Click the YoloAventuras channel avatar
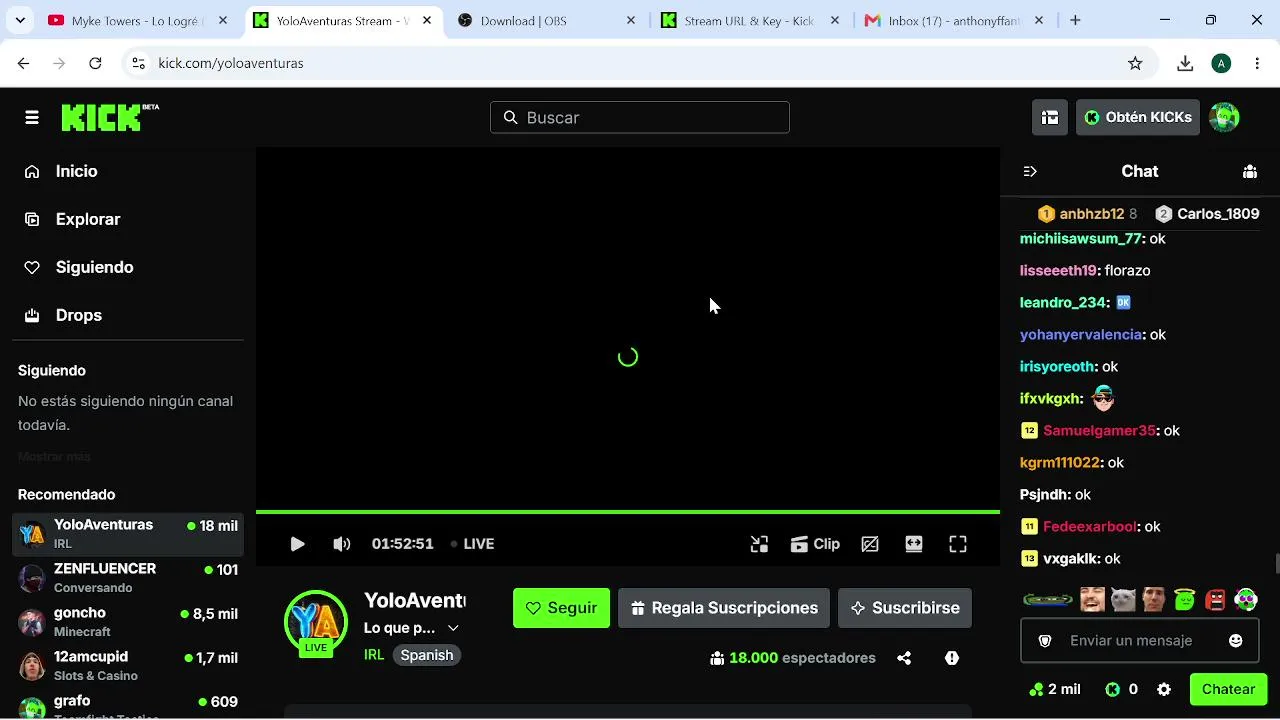This screenshot has height=720, width=1280. [x=316, y=622]
